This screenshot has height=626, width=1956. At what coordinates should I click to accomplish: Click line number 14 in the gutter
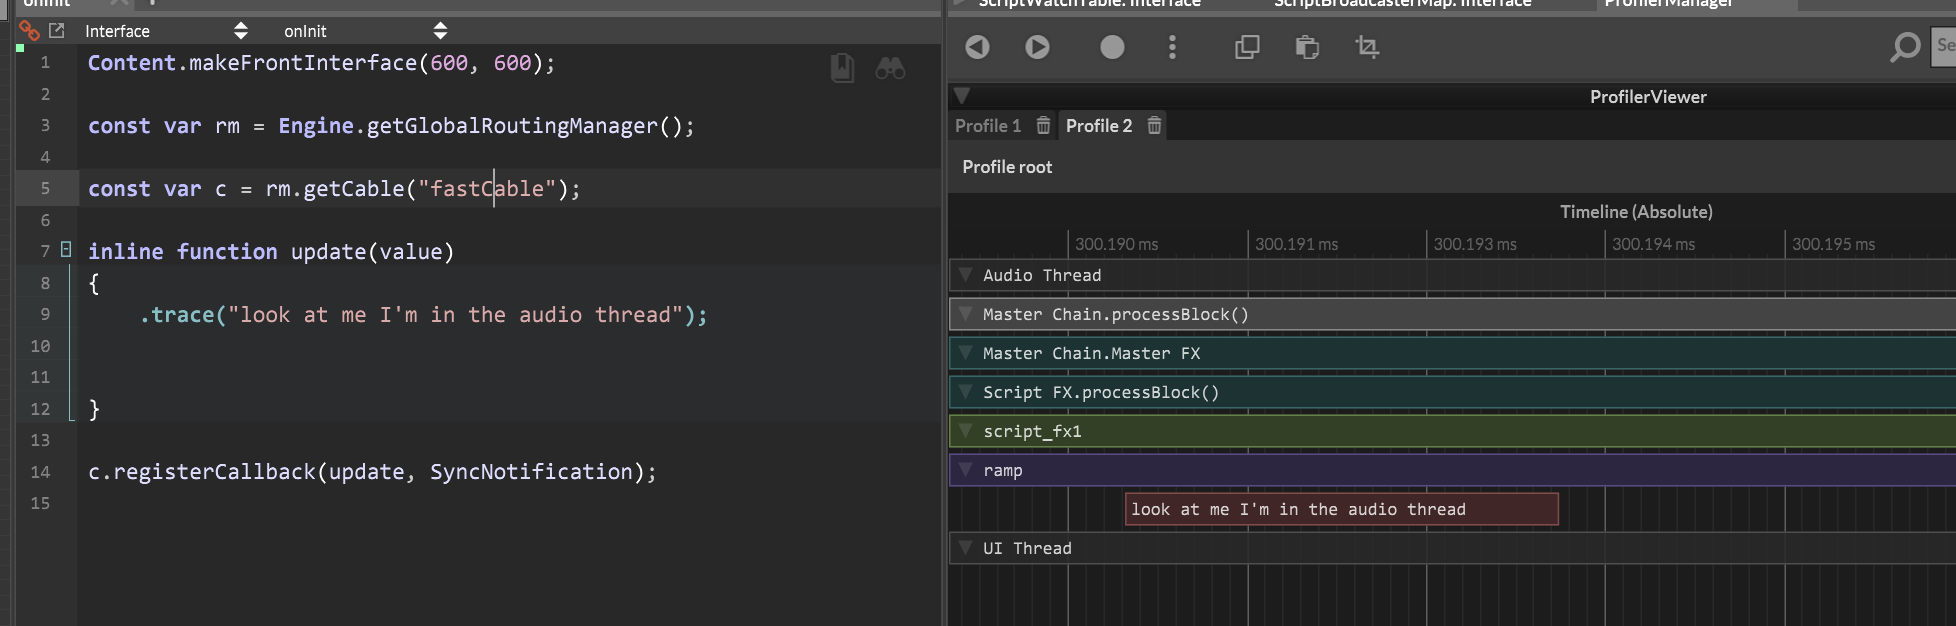pos(40,472)
